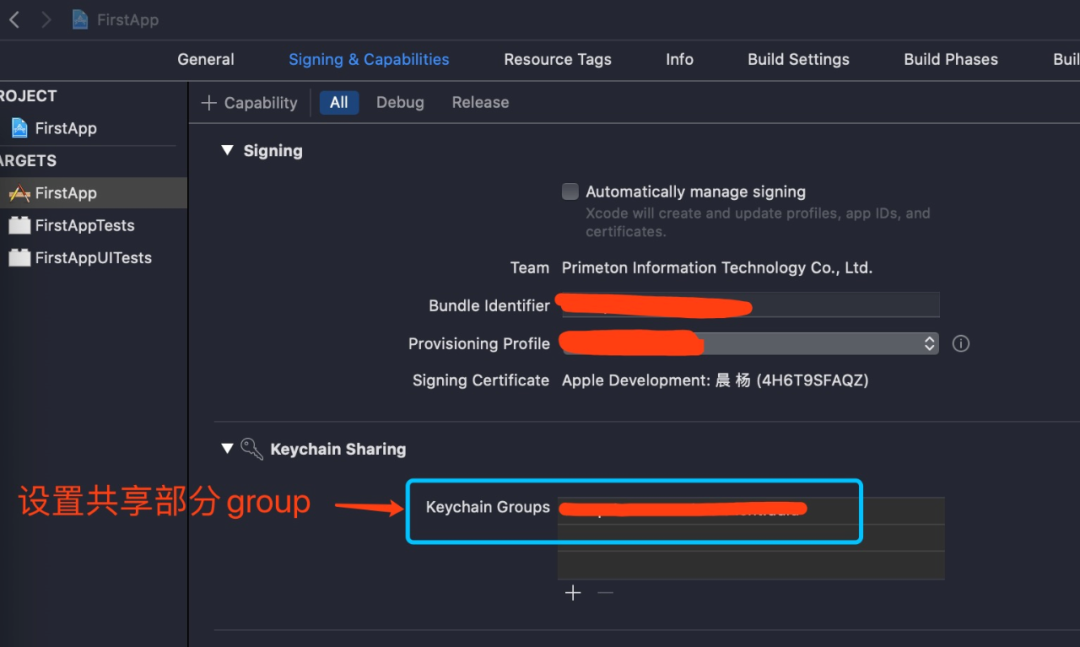This screenshot has height=647, width=1080.
Task: Click the Provisioning Profile info icon
Action: 961,343
